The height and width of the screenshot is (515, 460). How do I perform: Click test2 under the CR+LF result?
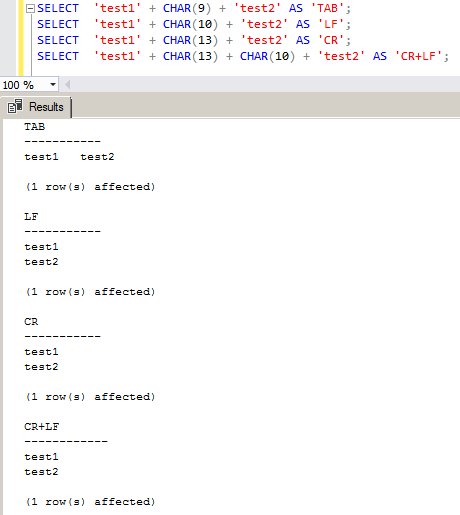pyautogui.click(x=41, y=472)
